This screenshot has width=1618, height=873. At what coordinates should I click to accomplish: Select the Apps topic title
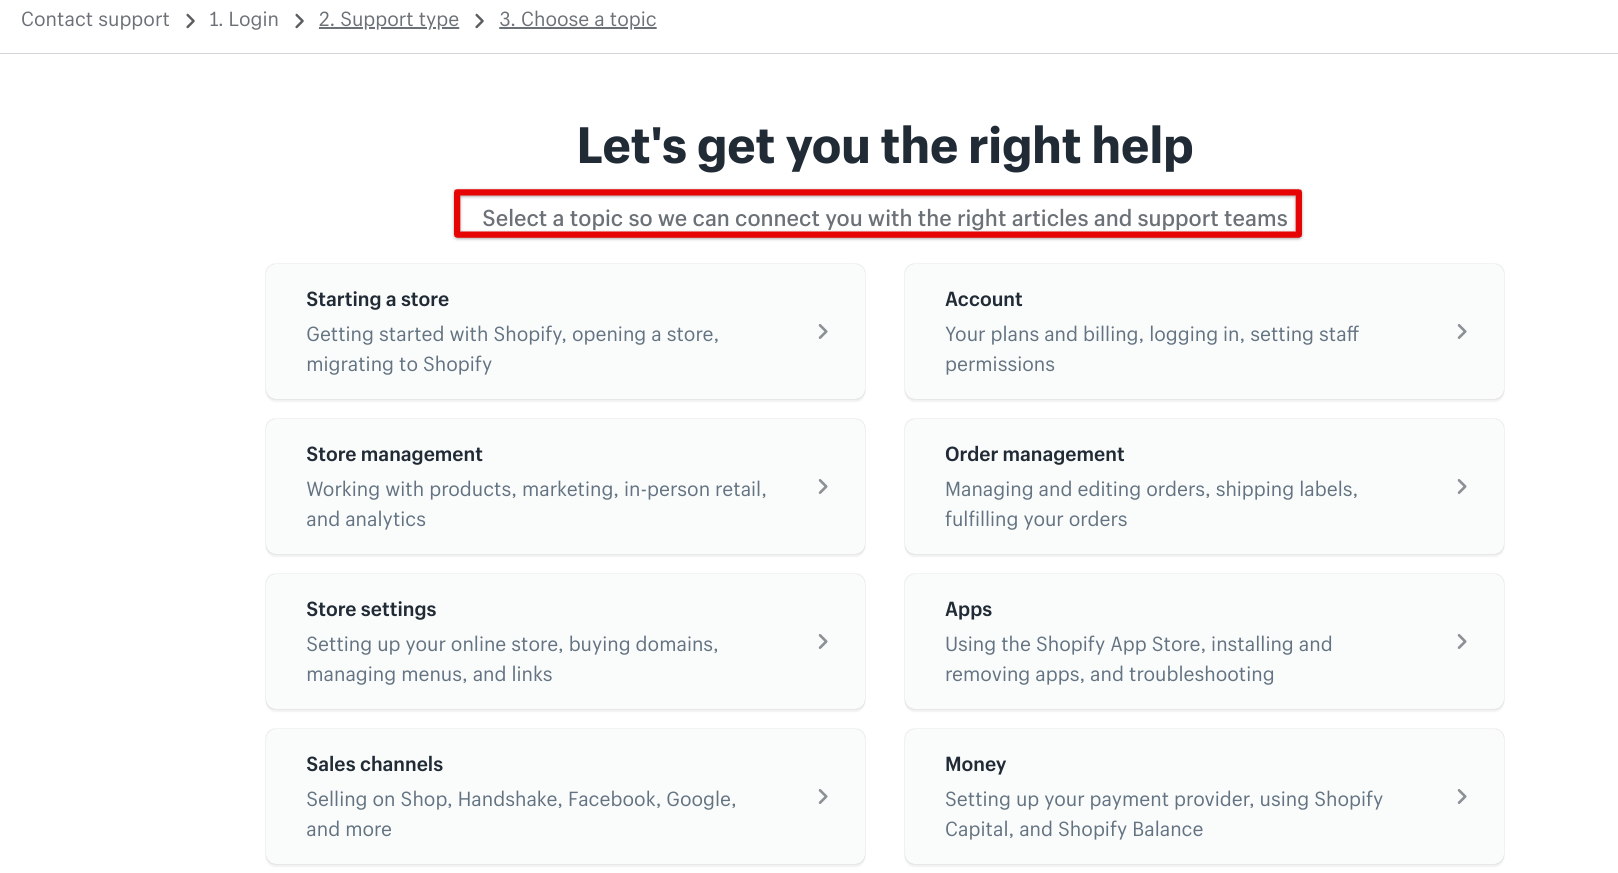click(x=968, y=609)
